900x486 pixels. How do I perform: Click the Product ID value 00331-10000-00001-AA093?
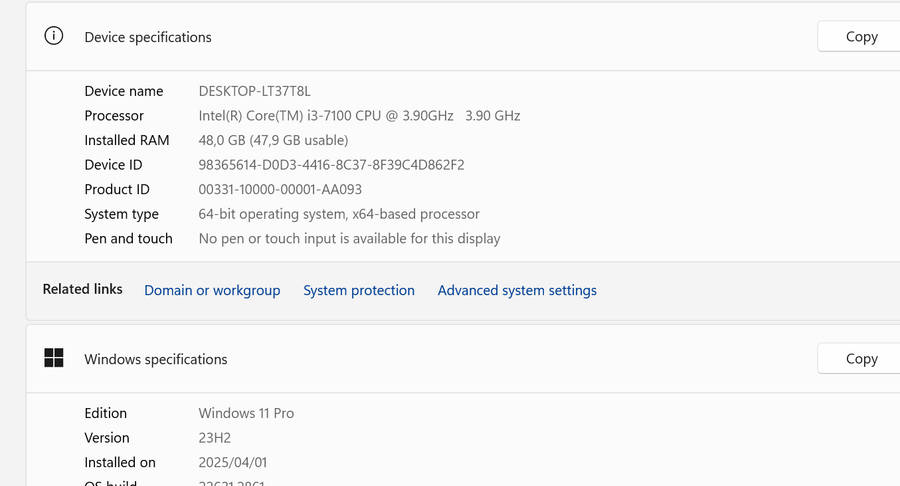click(280, 189)
